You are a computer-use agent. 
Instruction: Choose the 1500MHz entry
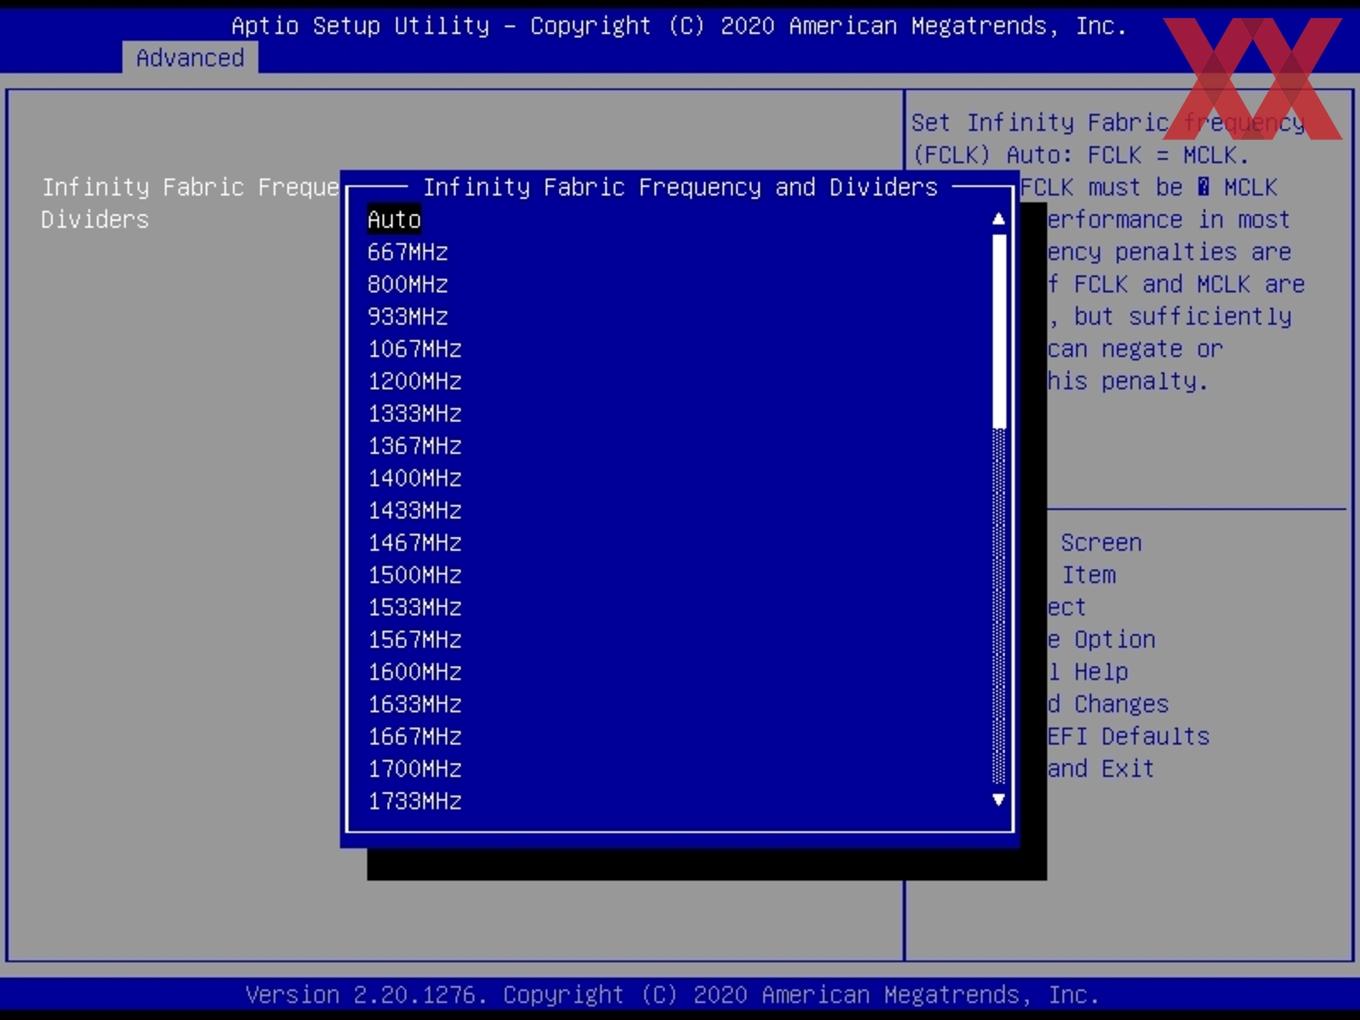tap(414, 575)
